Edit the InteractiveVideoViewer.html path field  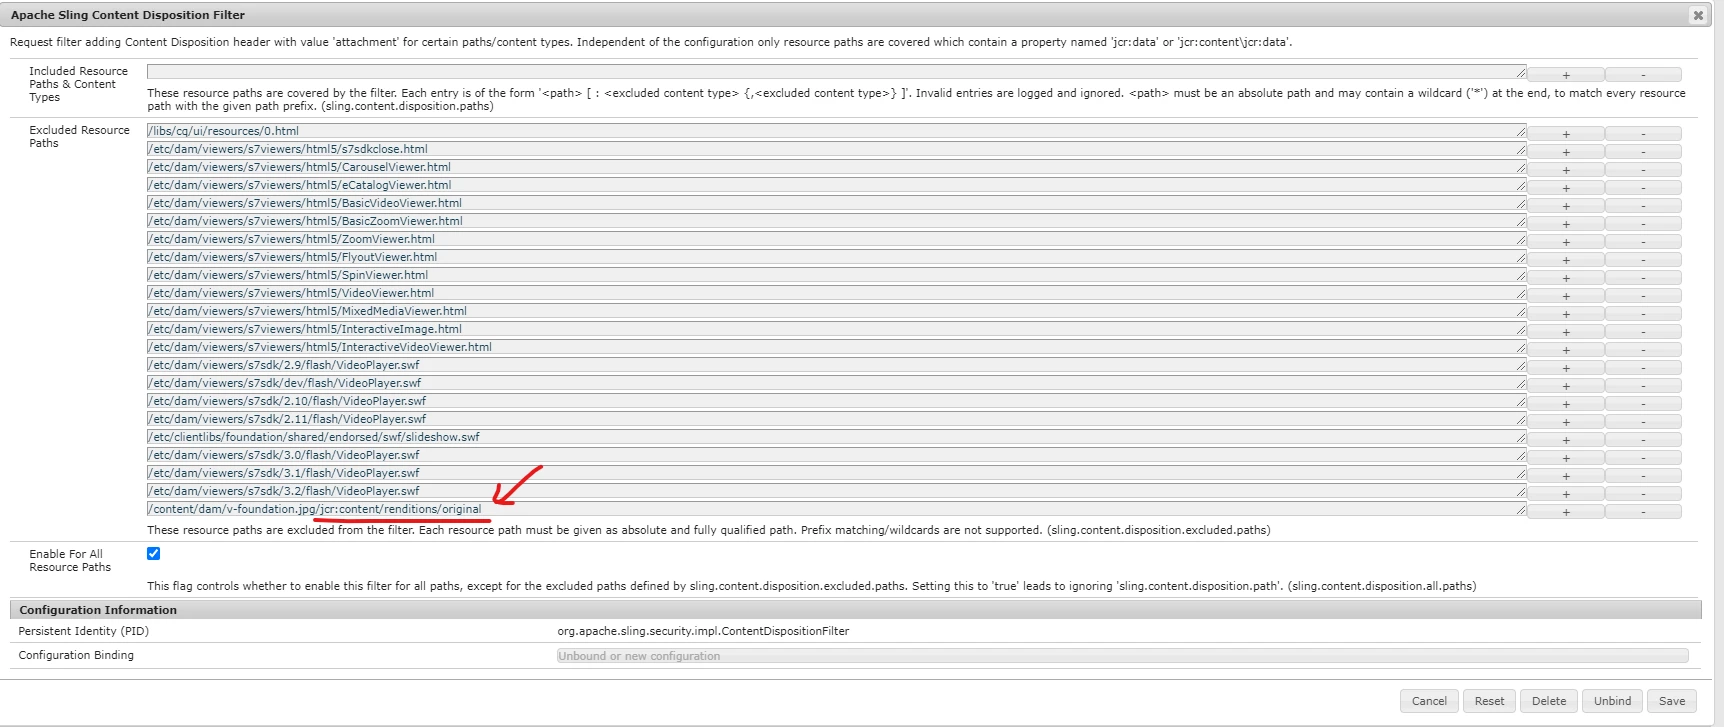pyautogui.click(x=836, y=347)
